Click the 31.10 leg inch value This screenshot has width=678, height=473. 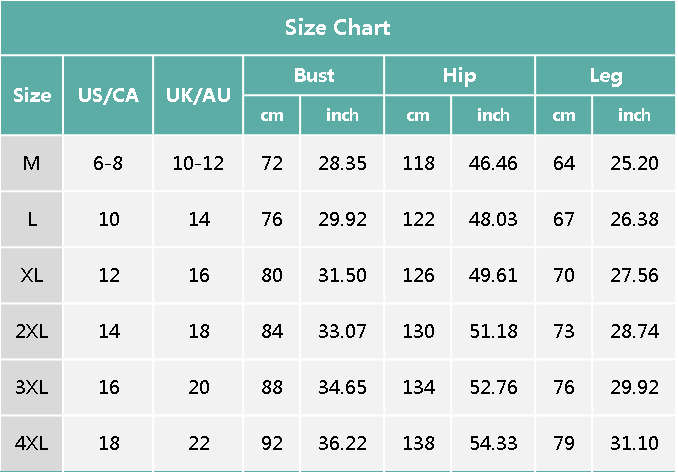[x=634, y=443]
